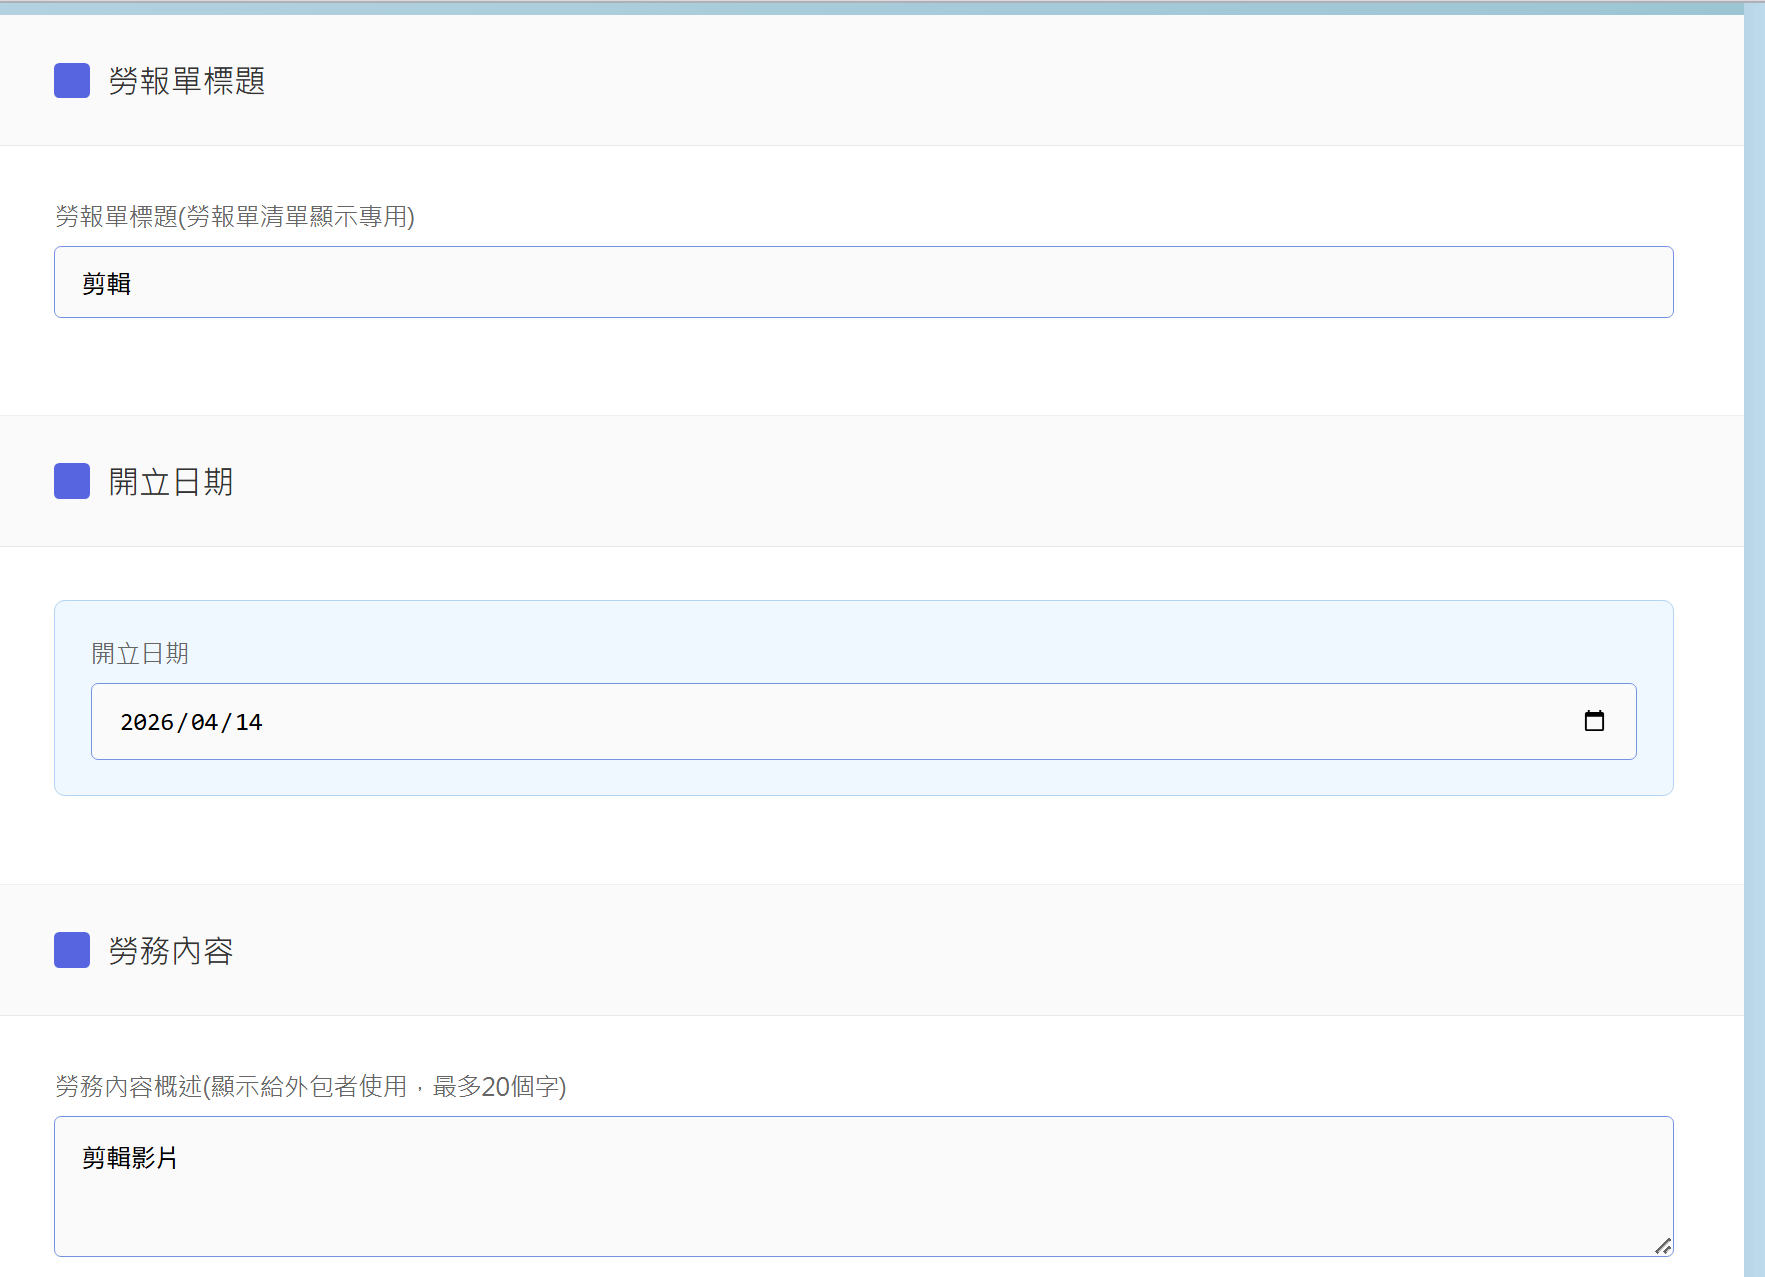Grab the textarea resize handle corner
This screenshot has height=1277, width=1765.
(x=1662, y=1246)
